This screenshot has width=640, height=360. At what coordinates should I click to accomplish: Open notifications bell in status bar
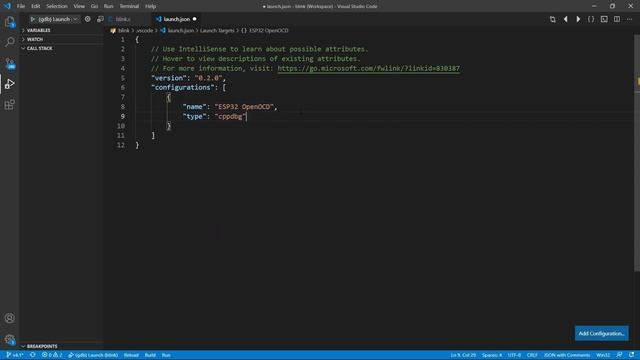coord(631,355)
